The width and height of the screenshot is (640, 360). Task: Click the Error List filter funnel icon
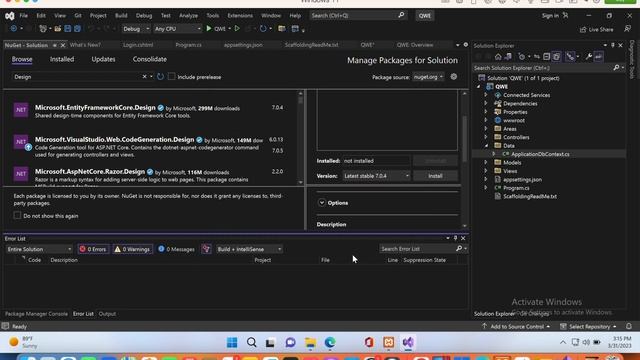pyautogui.click(x=206, y=249)
